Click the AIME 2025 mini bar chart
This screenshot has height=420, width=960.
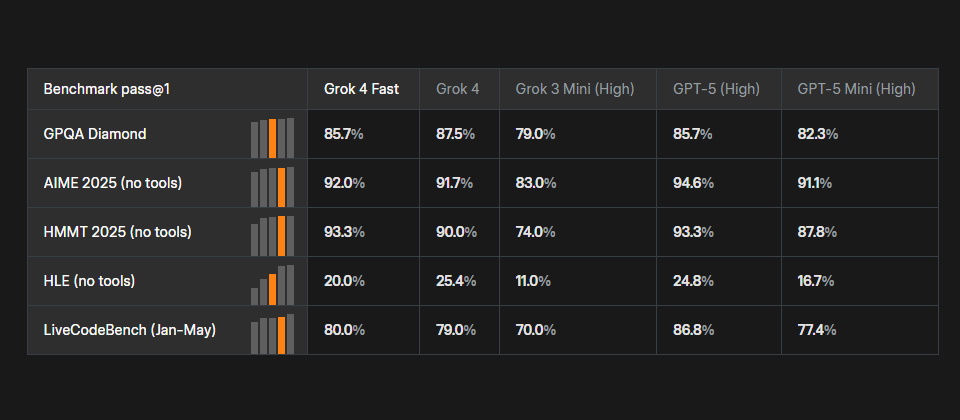pyautogui.click(x=272, y=187)
